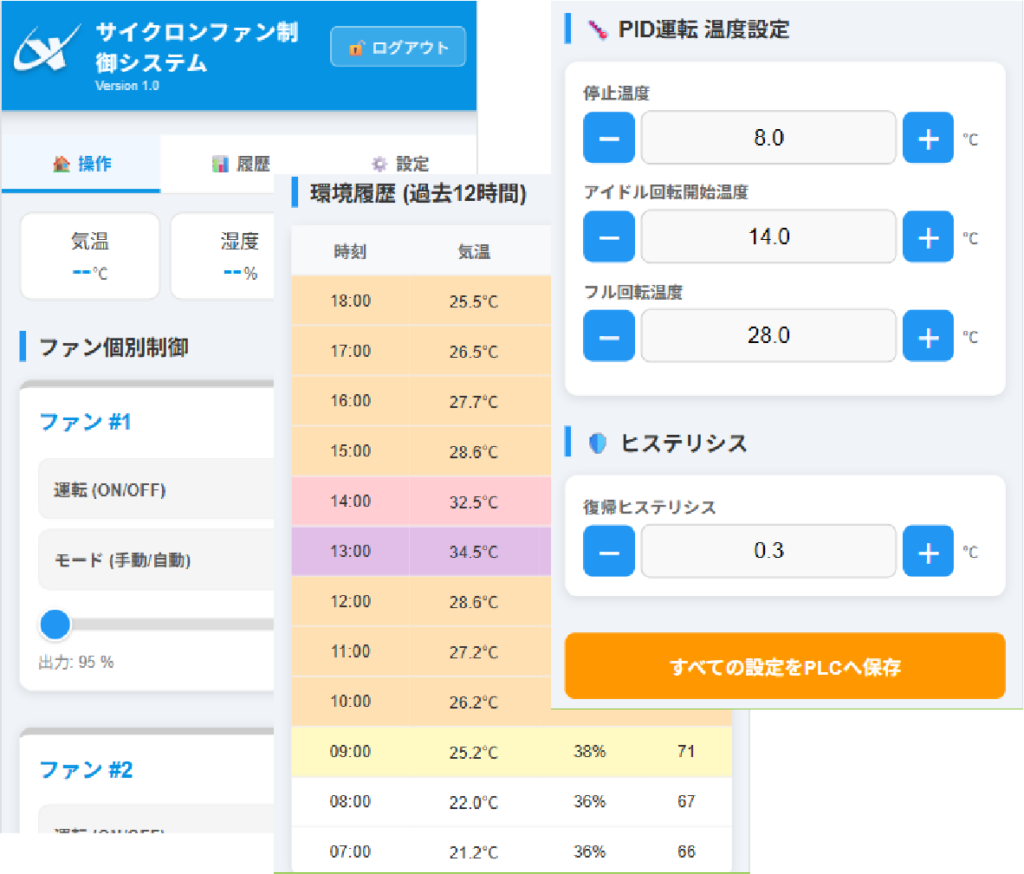Switch to the 操作 tab
1024x874 pixels.
(x=81, y=164)
